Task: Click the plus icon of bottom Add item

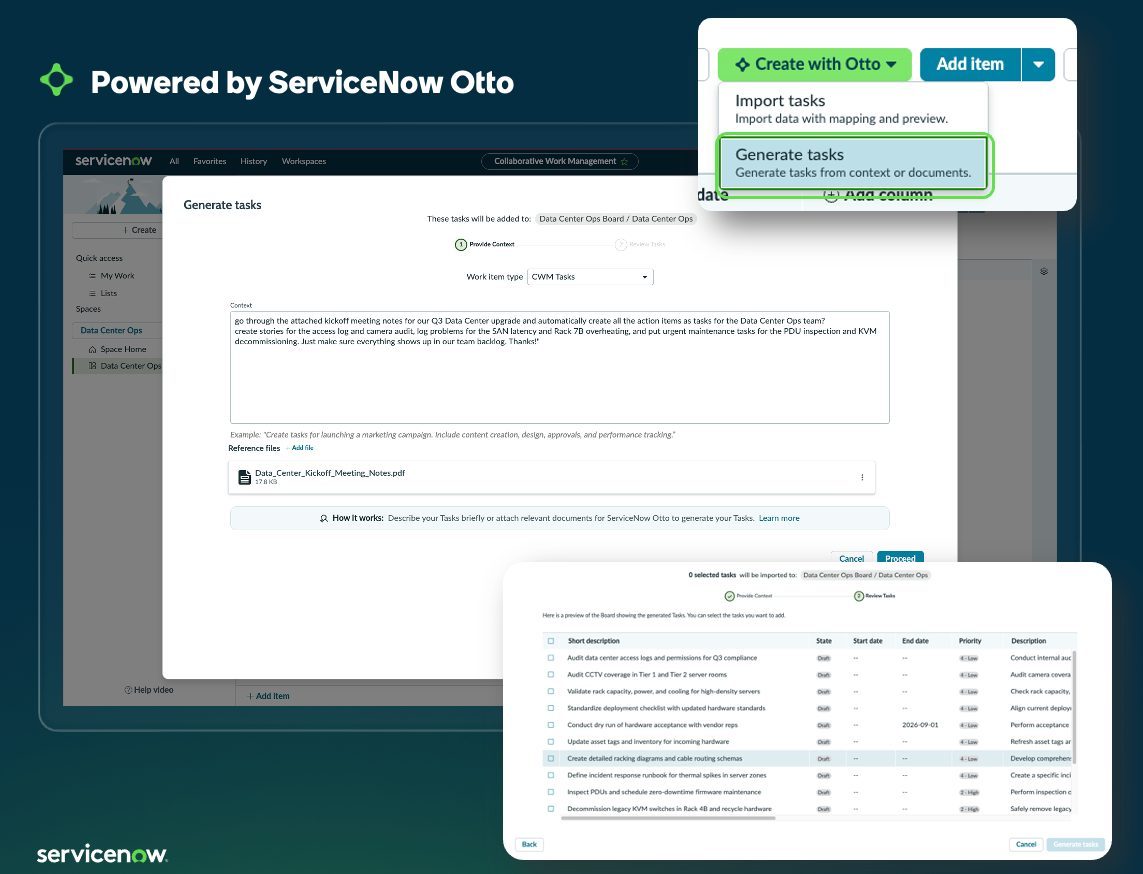Action: click(x=250, y=696)
